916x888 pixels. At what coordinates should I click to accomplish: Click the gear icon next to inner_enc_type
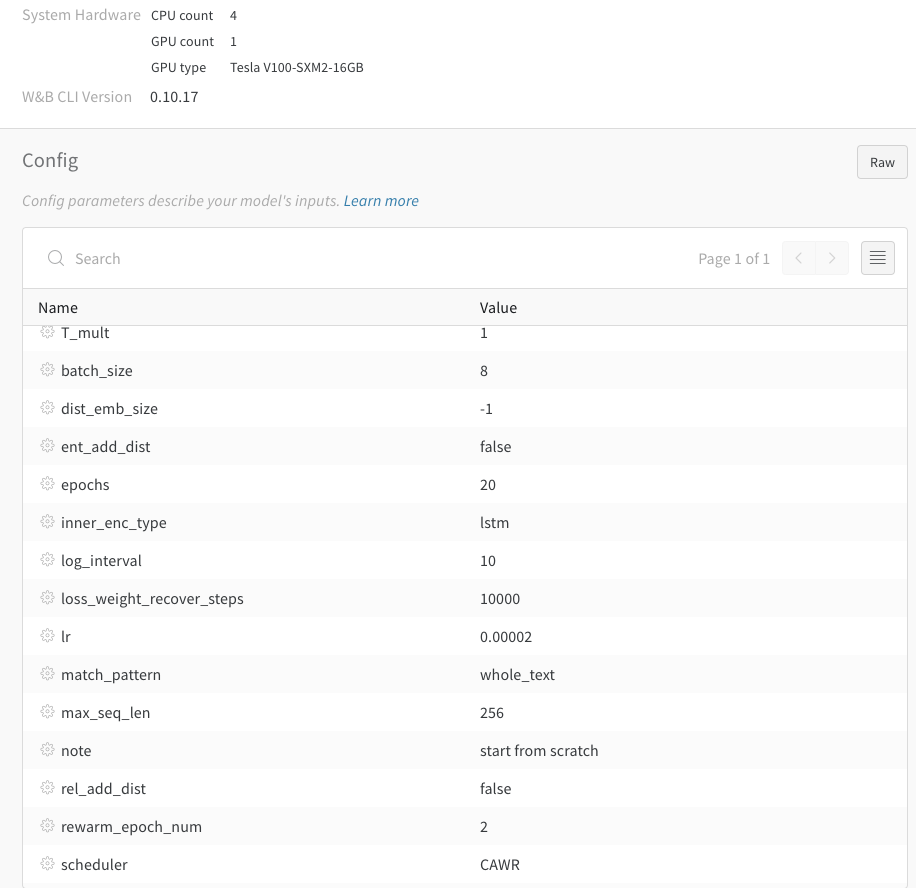click(x=47, y=522)
